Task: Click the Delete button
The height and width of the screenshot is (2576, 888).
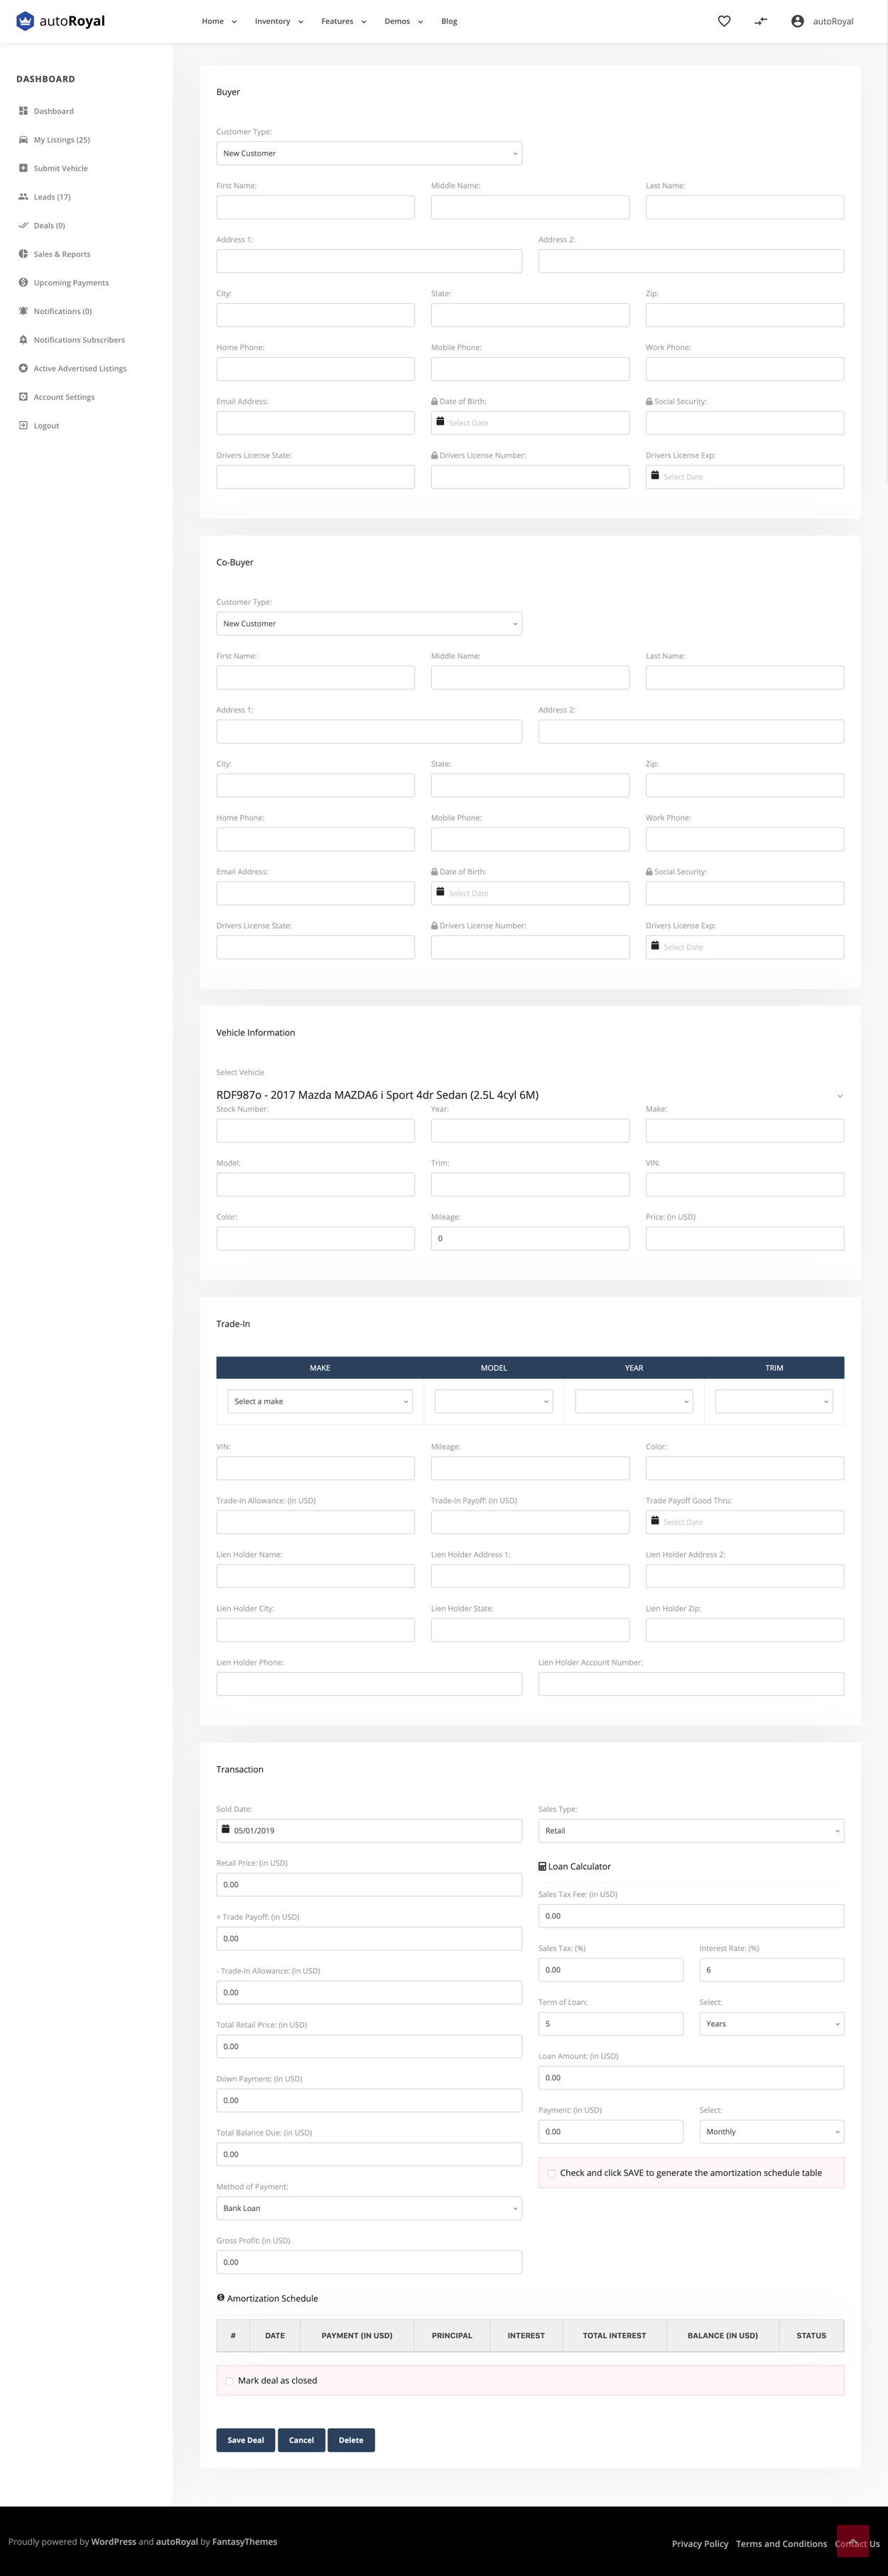Action: coord(351,2440)
